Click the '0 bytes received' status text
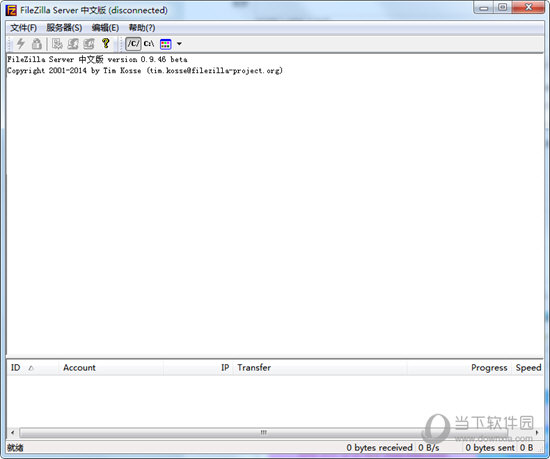This screenshot has height=459, width=550. click(379, 448)
